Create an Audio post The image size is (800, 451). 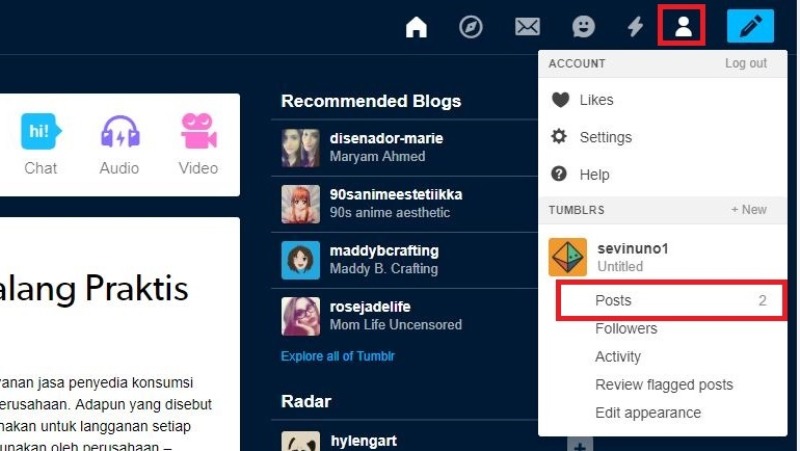tap(119, 144)
